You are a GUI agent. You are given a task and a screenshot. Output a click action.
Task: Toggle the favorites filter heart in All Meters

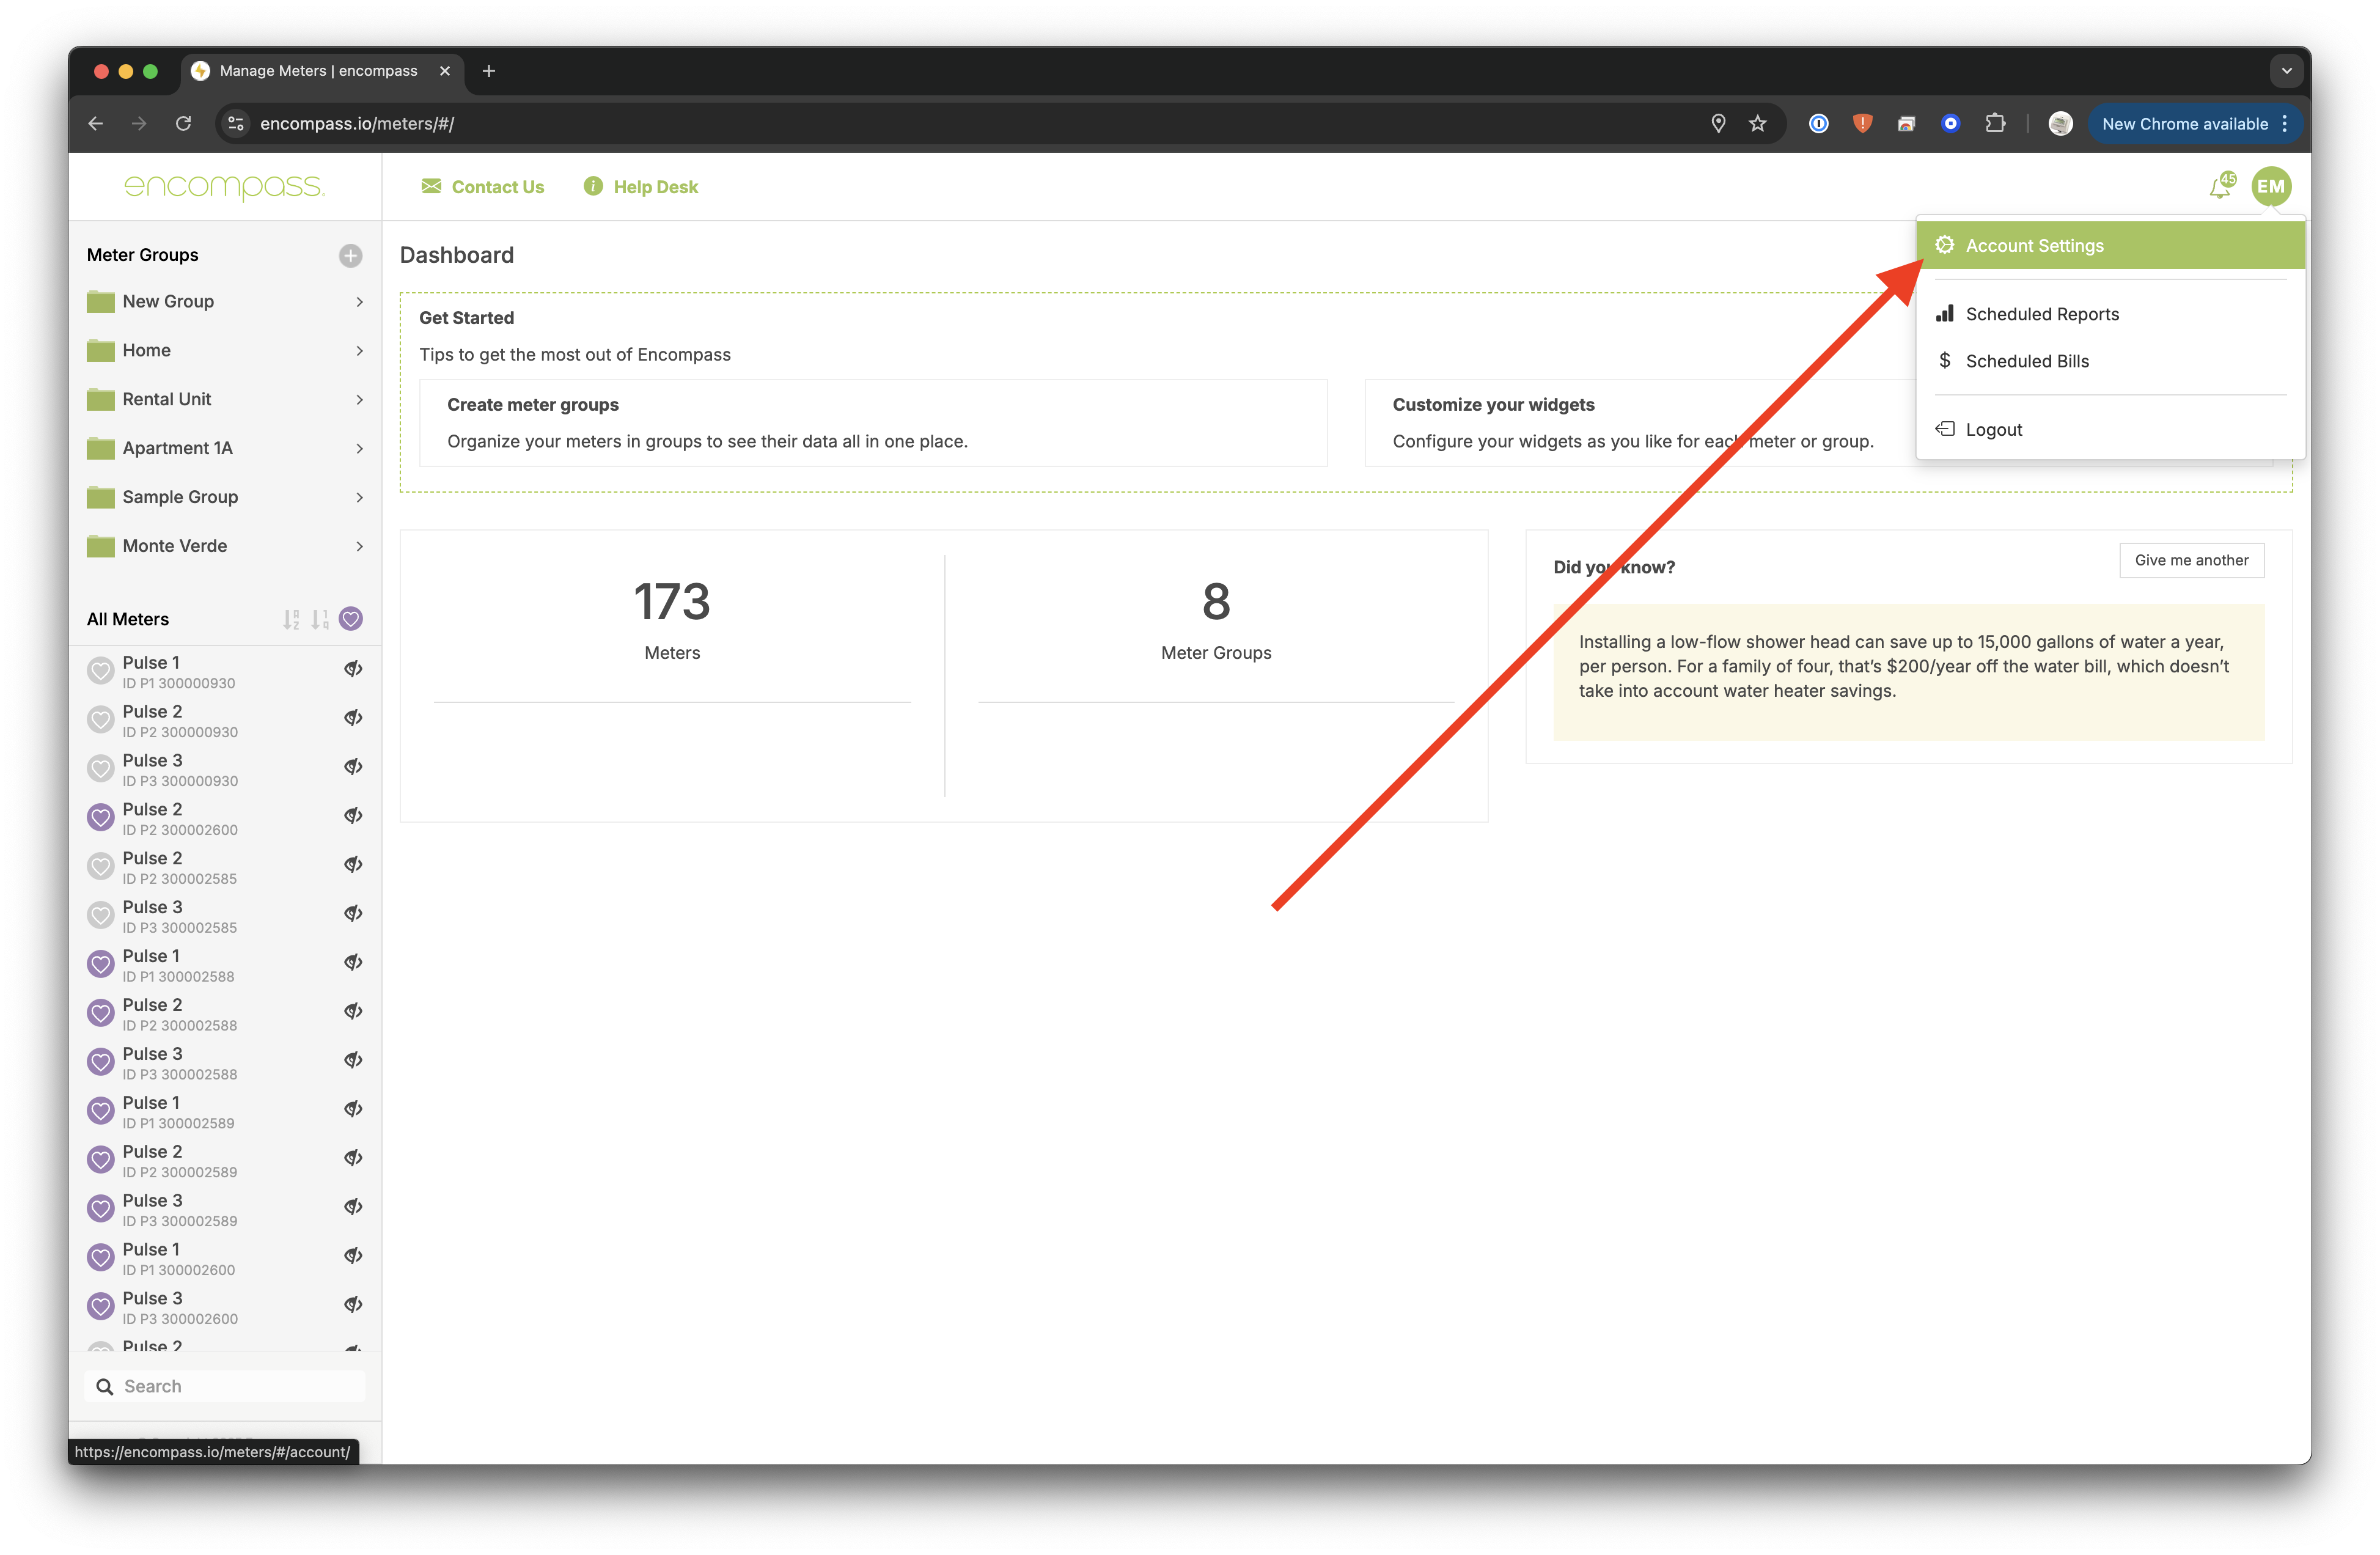[x=351, y=619]
